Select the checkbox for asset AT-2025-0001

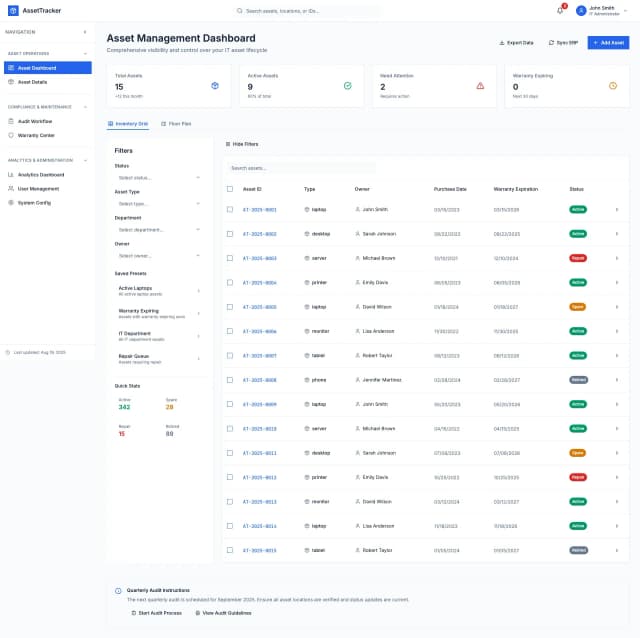(x=230, y=210)
